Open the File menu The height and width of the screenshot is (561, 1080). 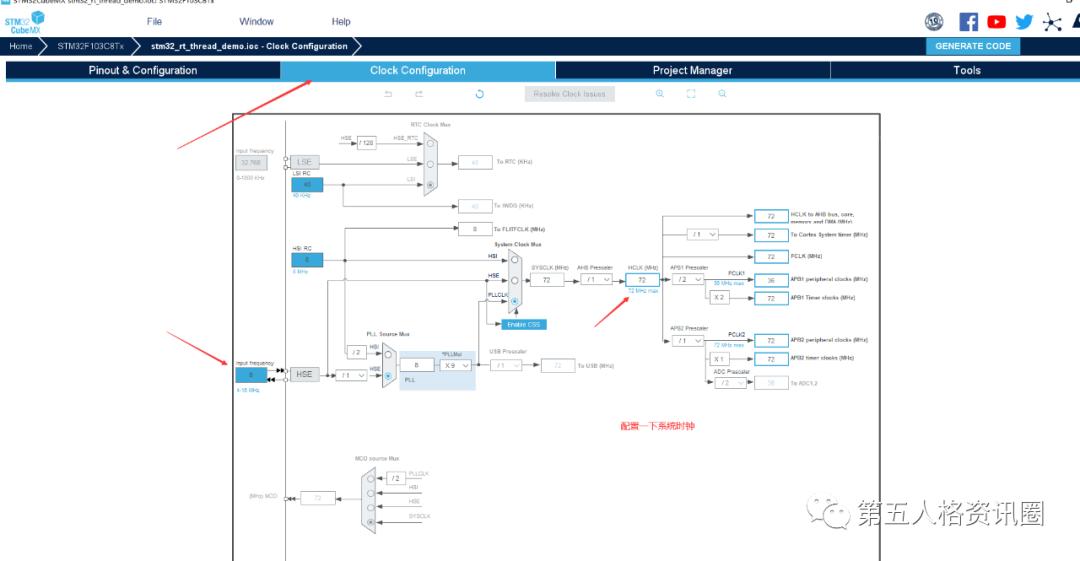pyautogui.click(x=154, y=22)
